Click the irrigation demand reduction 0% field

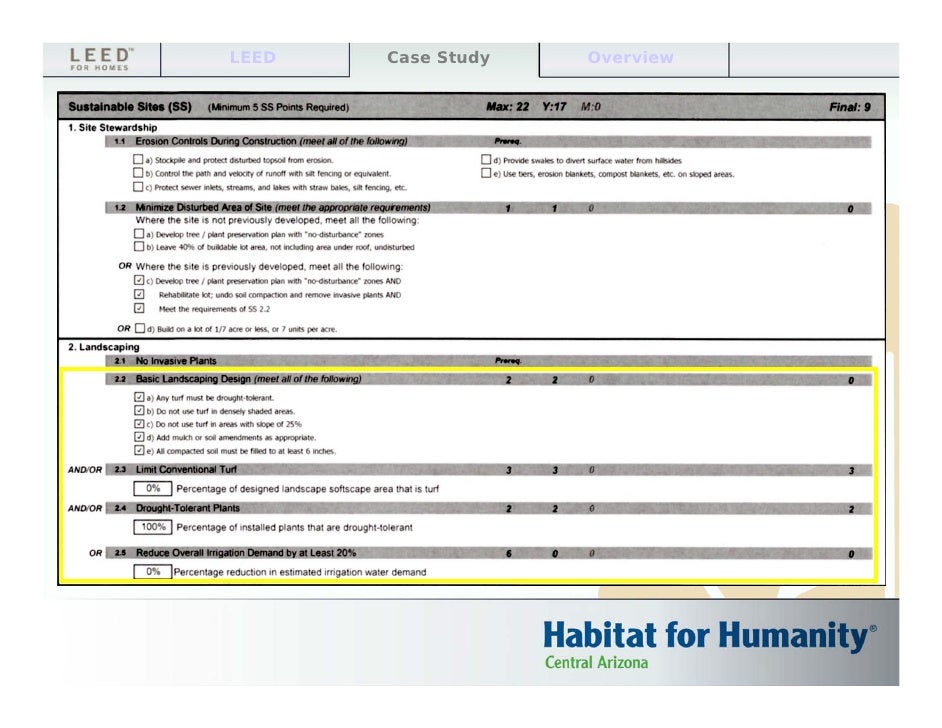153,571
